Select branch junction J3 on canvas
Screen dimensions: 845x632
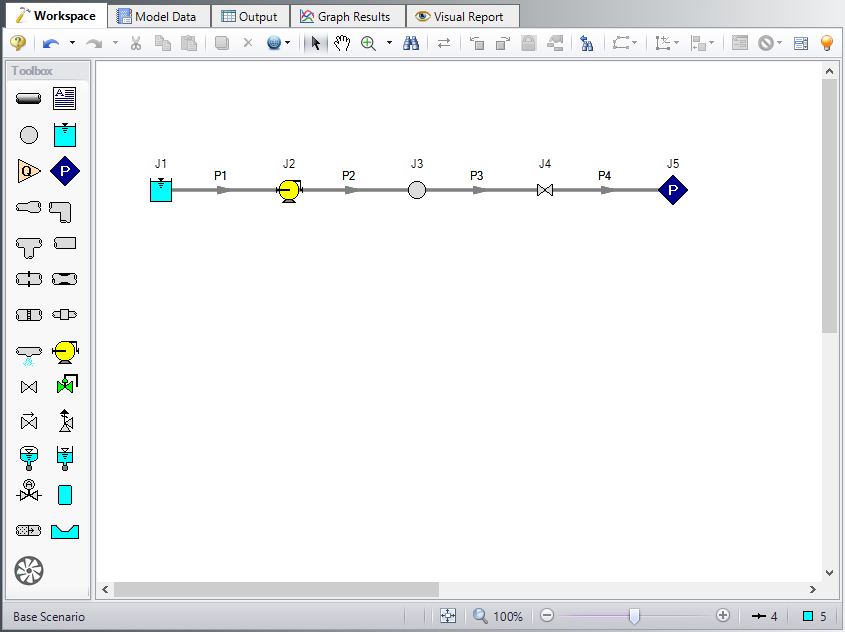tap(417, 190)
